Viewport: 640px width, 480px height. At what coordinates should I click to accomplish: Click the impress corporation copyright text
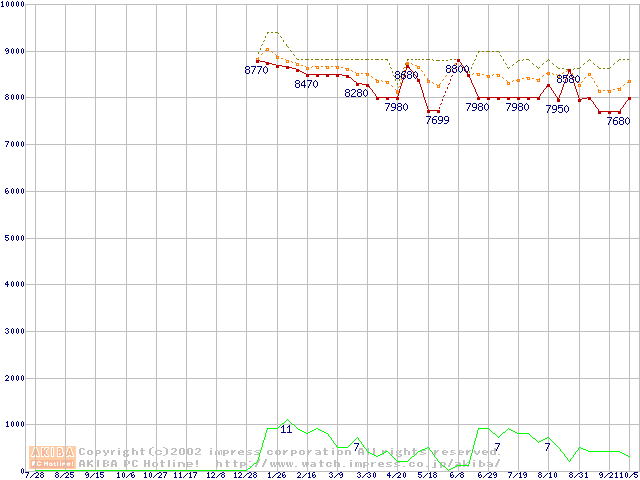click(289, 452)
